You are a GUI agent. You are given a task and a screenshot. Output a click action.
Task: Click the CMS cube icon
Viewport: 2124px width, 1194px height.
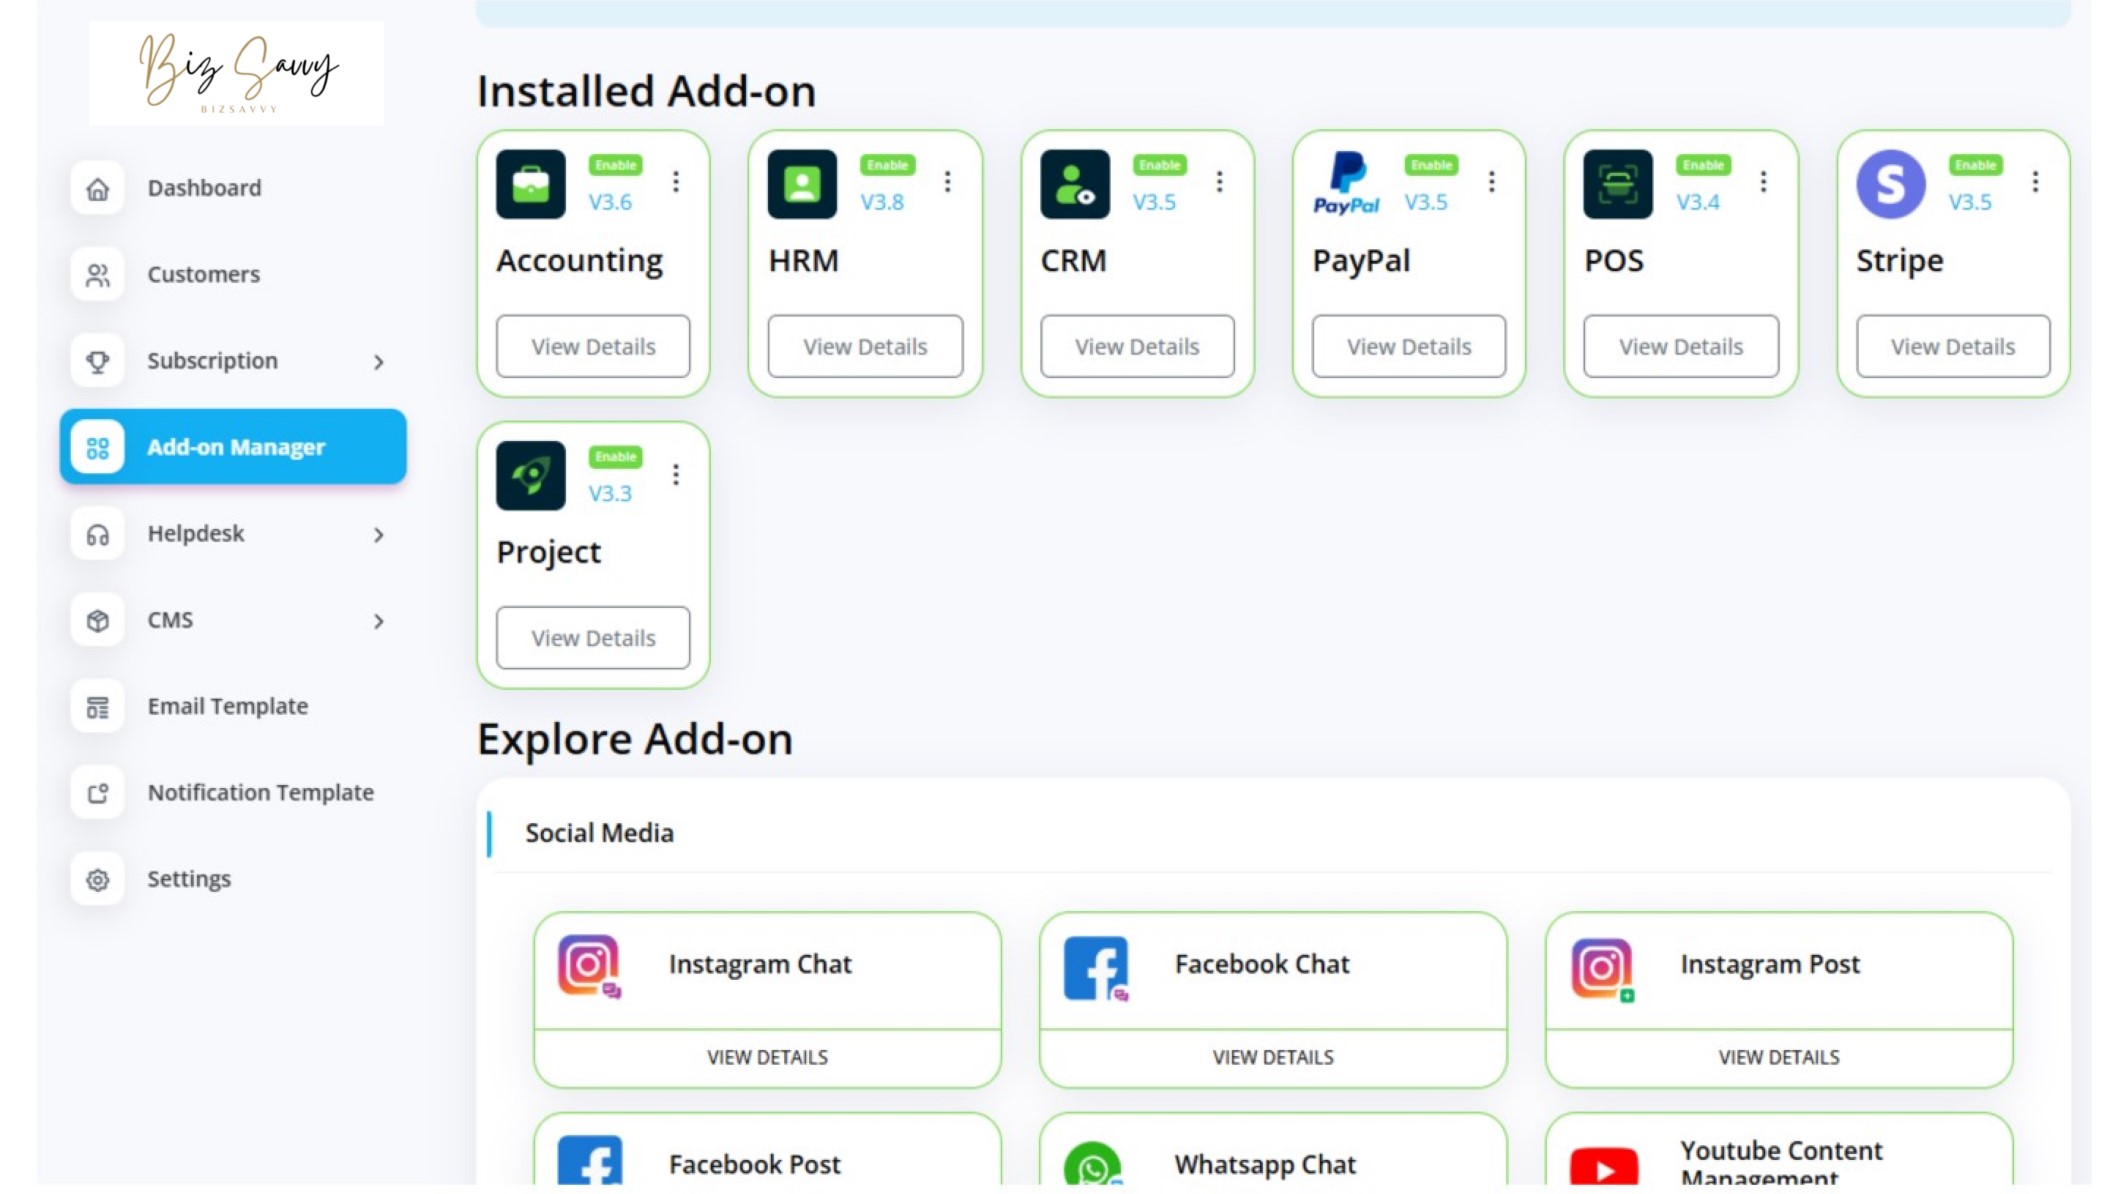pyautogui.click(x=97, y=620)
